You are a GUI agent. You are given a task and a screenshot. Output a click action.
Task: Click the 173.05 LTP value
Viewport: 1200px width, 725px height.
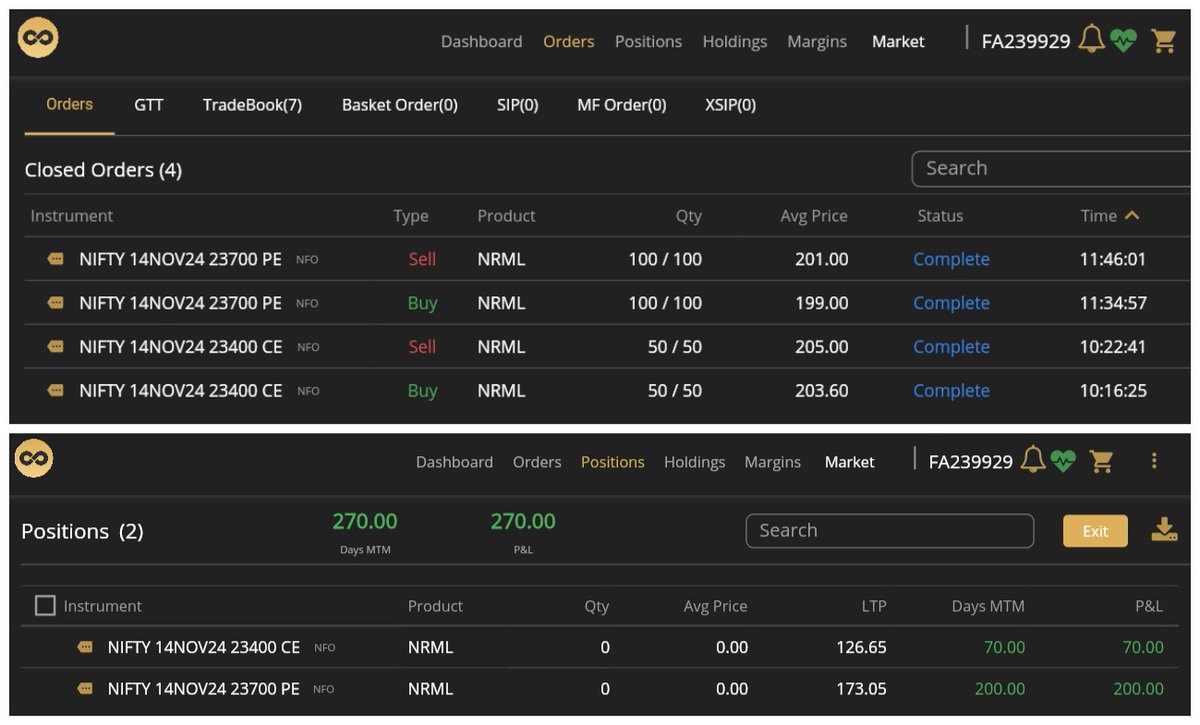862,689
